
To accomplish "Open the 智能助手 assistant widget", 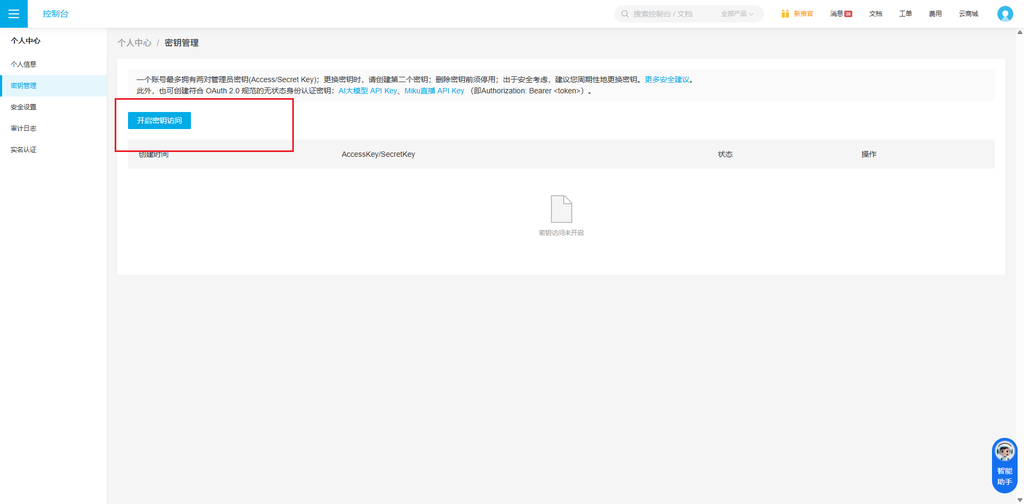I will point(1004,465).
